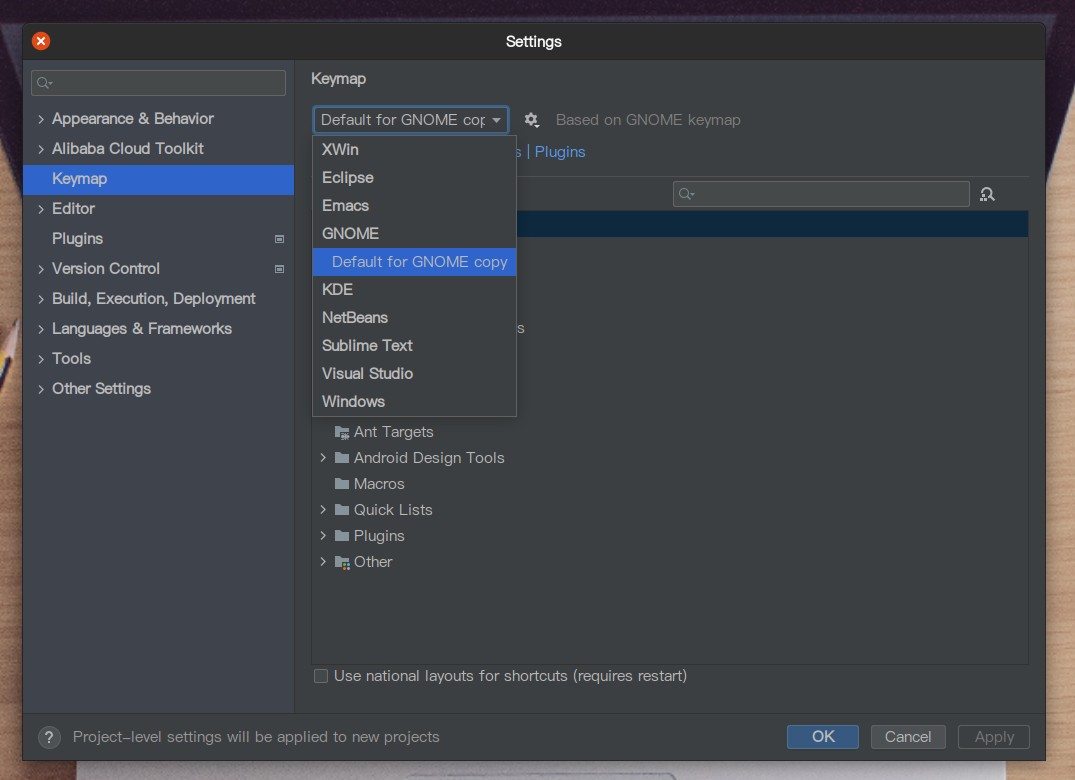Focus the keymap actions search field
Image resolution: width=1075 pixels, height=780 pixels.
(x=821, y=195)
